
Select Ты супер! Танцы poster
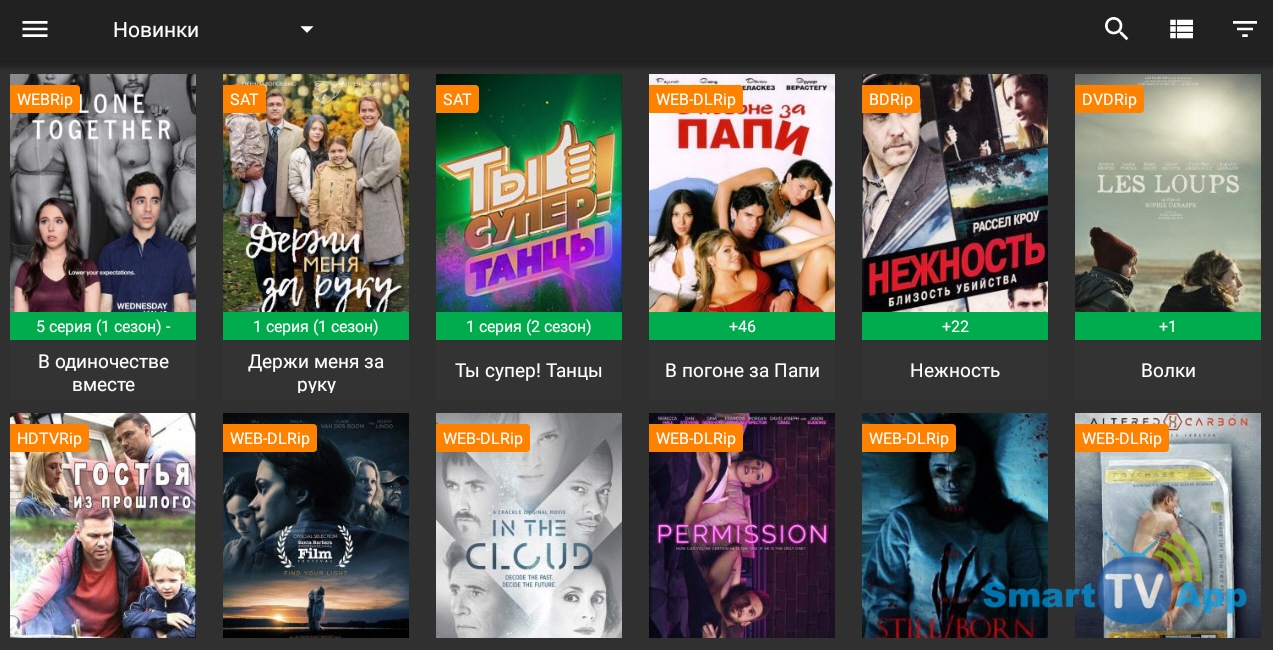click(x=529, y=193)
